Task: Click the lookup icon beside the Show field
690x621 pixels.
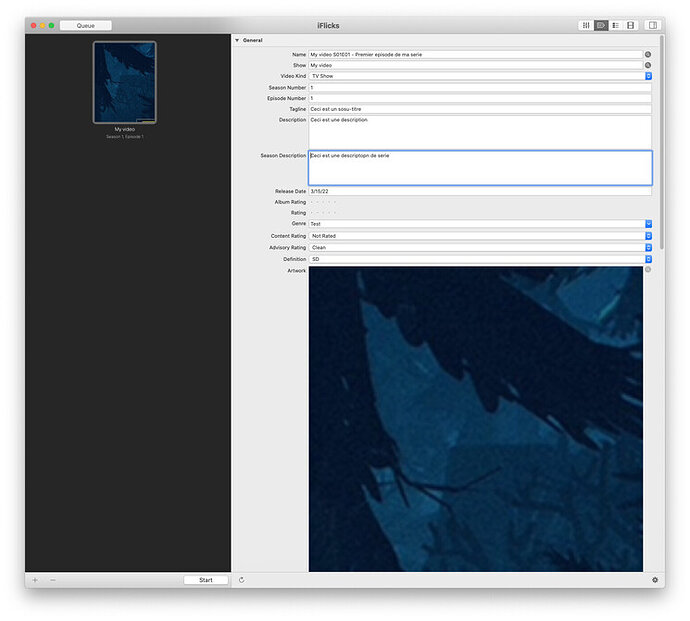Action: point(648,65)
